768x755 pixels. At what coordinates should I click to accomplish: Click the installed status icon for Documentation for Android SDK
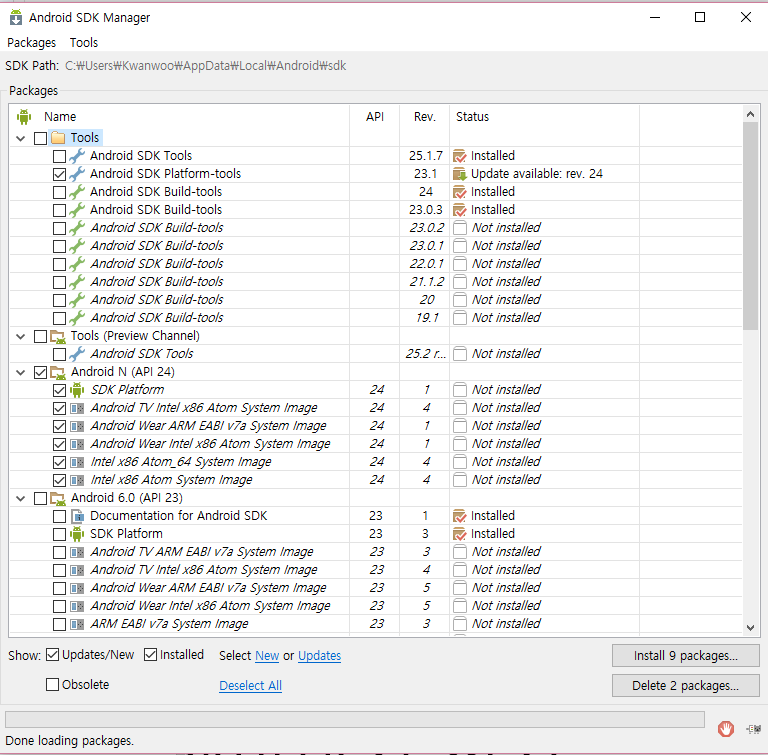point(459,516)
